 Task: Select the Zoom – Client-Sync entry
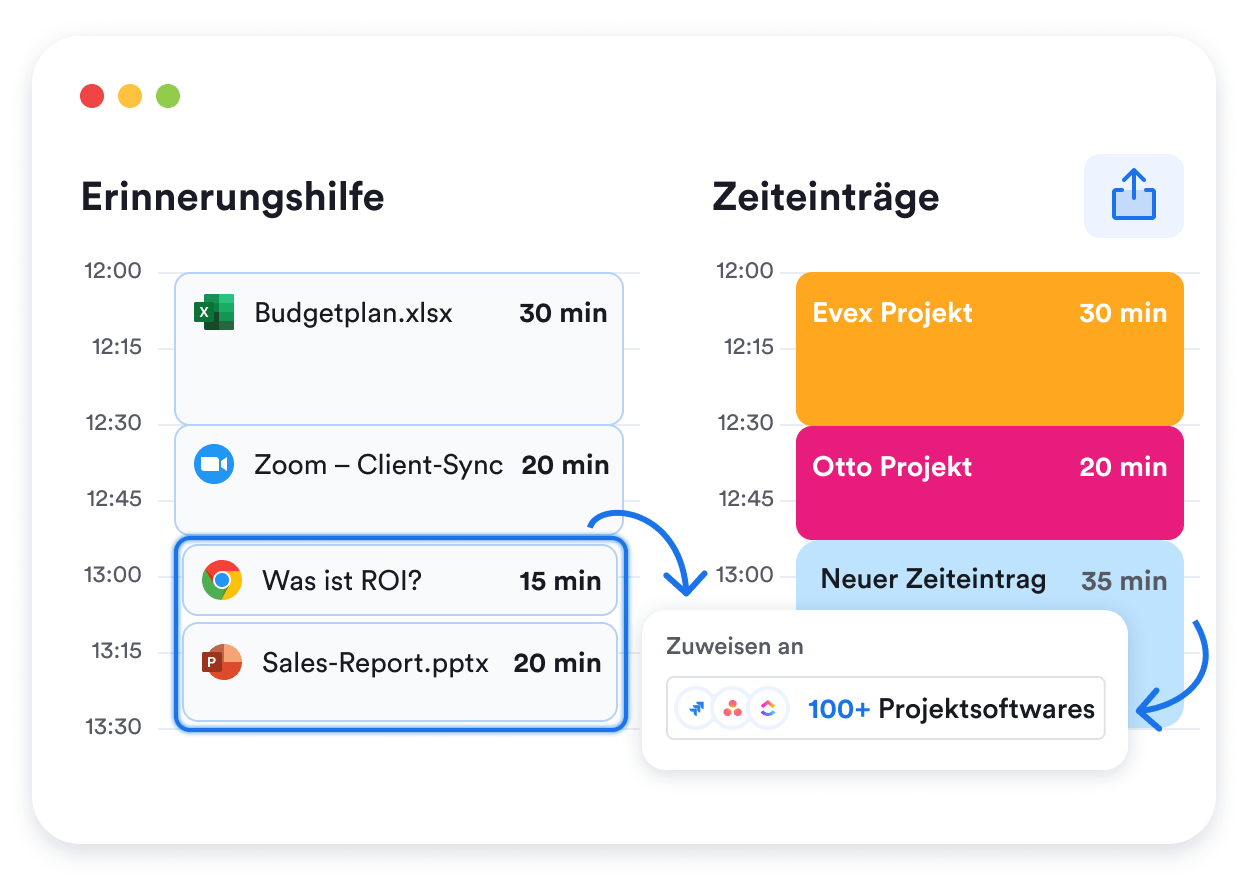point(399,480)
